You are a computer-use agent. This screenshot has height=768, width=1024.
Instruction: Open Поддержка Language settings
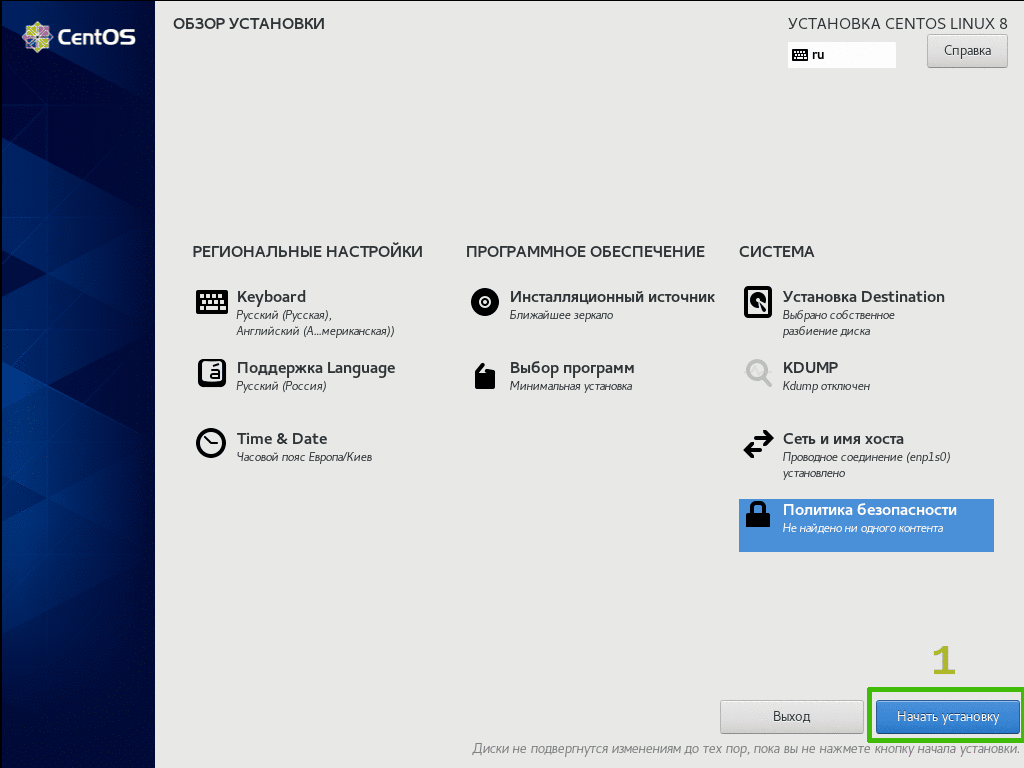click(x=316, y=368)
